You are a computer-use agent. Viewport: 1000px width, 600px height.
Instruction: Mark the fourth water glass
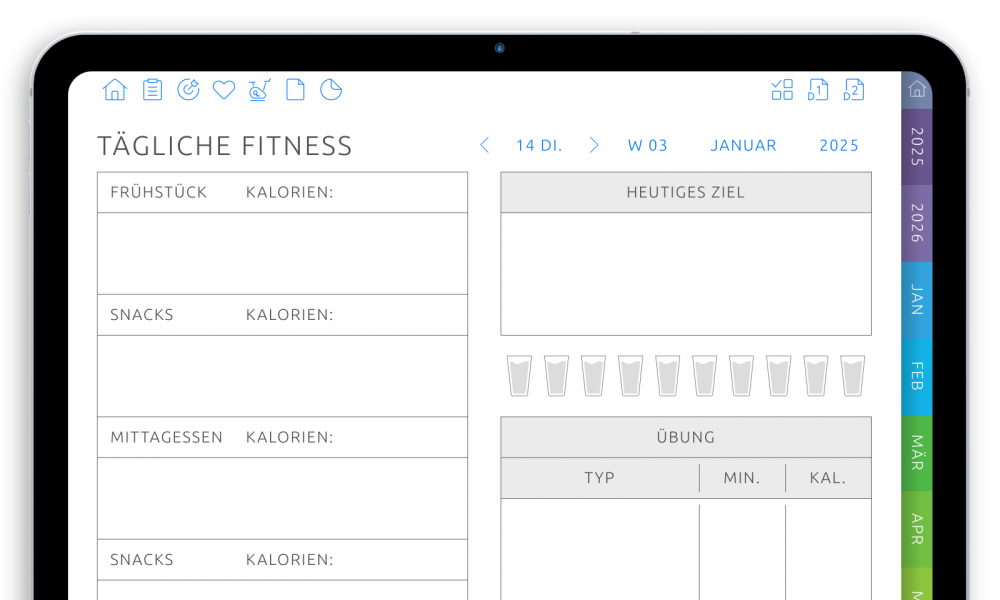point(630,376)
